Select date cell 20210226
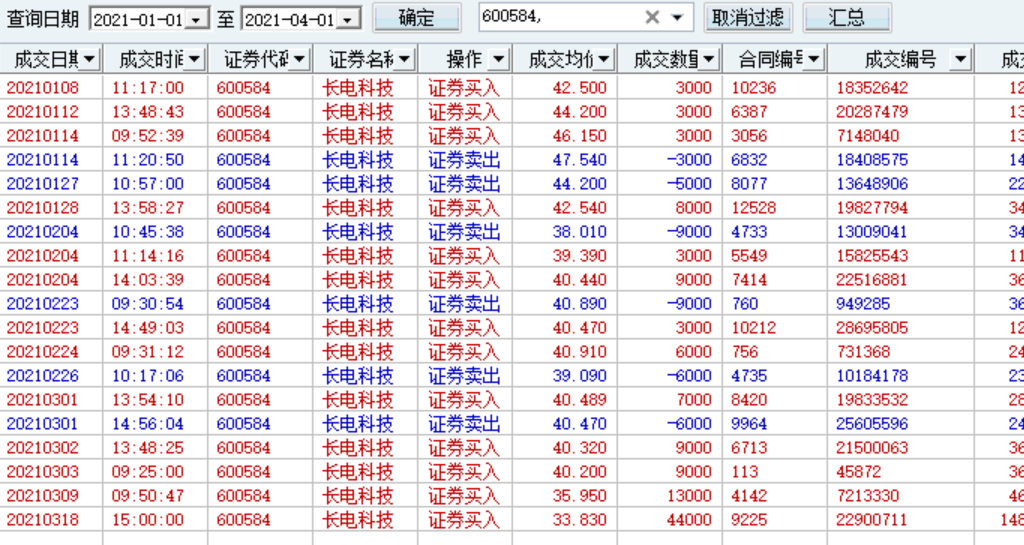1024x545 pixels. (x=42, y=376)
